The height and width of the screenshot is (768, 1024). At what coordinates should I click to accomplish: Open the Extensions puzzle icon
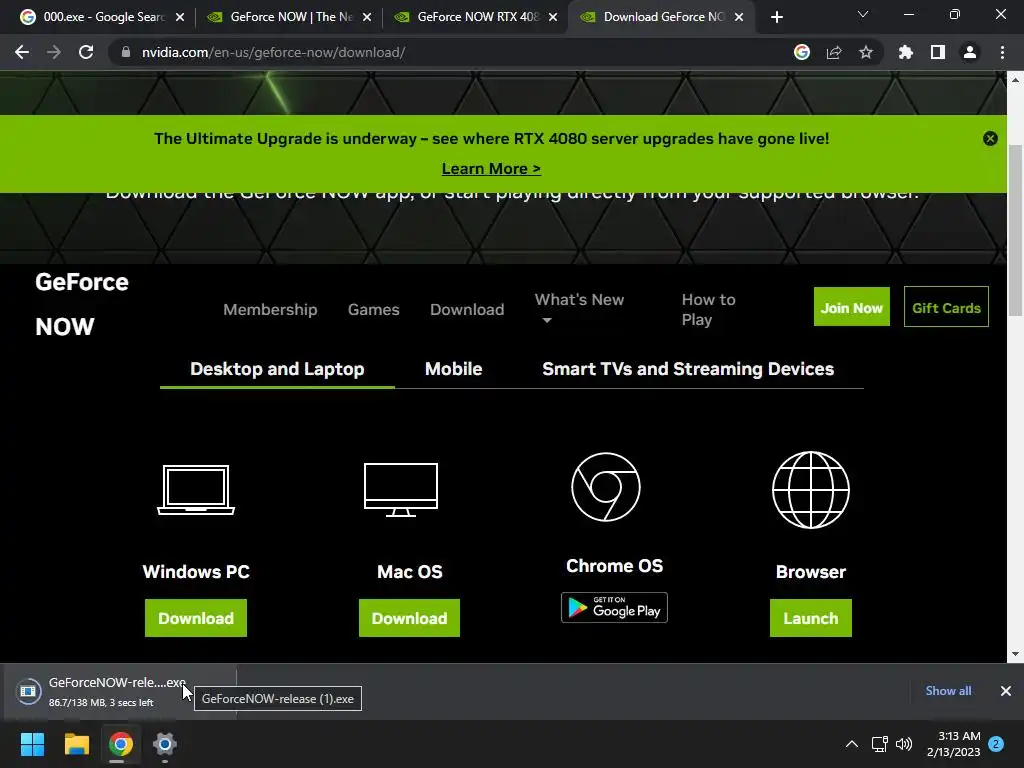[906, 52]
